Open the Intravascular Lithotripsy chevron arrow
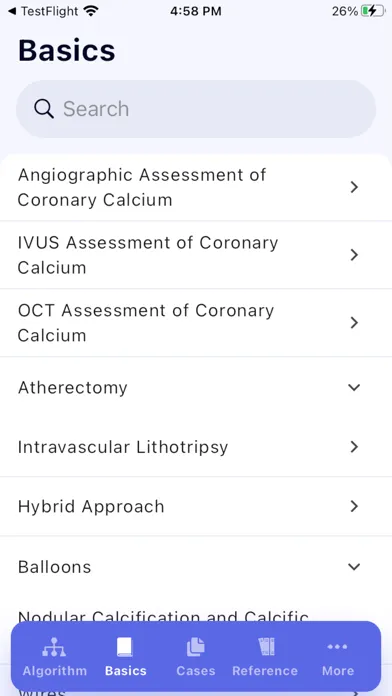Viewport: 392px width, 696px height. tap(354, 447)
